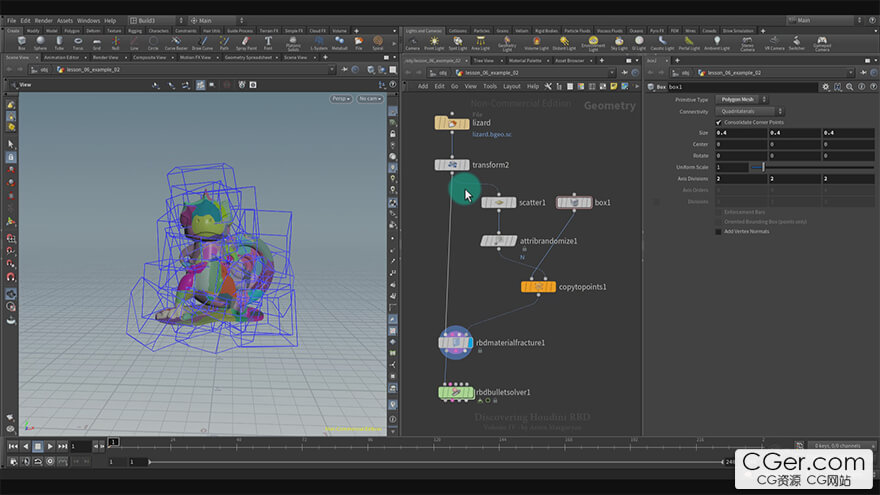Select the Font shelf tool

click(x=268, y=43)
